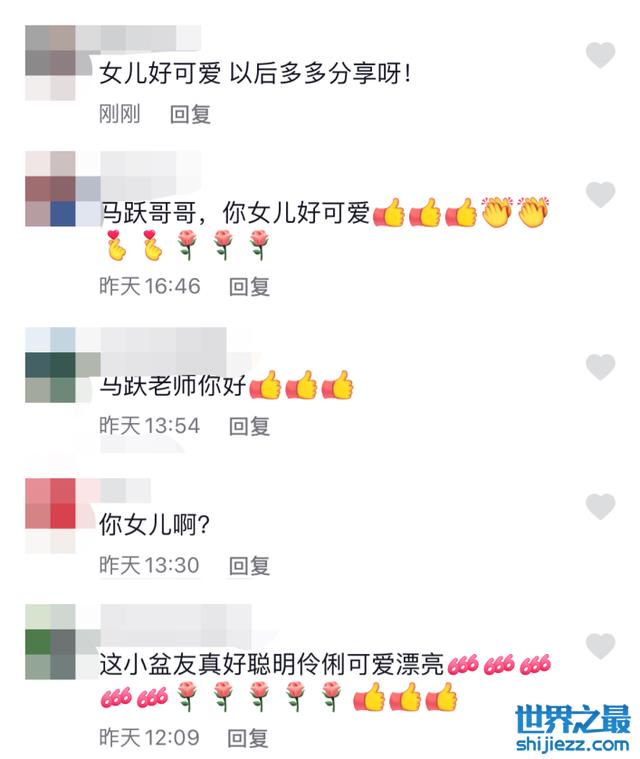
Task: Like the comment '女儿好可爱 以后多多分享呀'
Action: pyautogui.click(x=600, y=55)
